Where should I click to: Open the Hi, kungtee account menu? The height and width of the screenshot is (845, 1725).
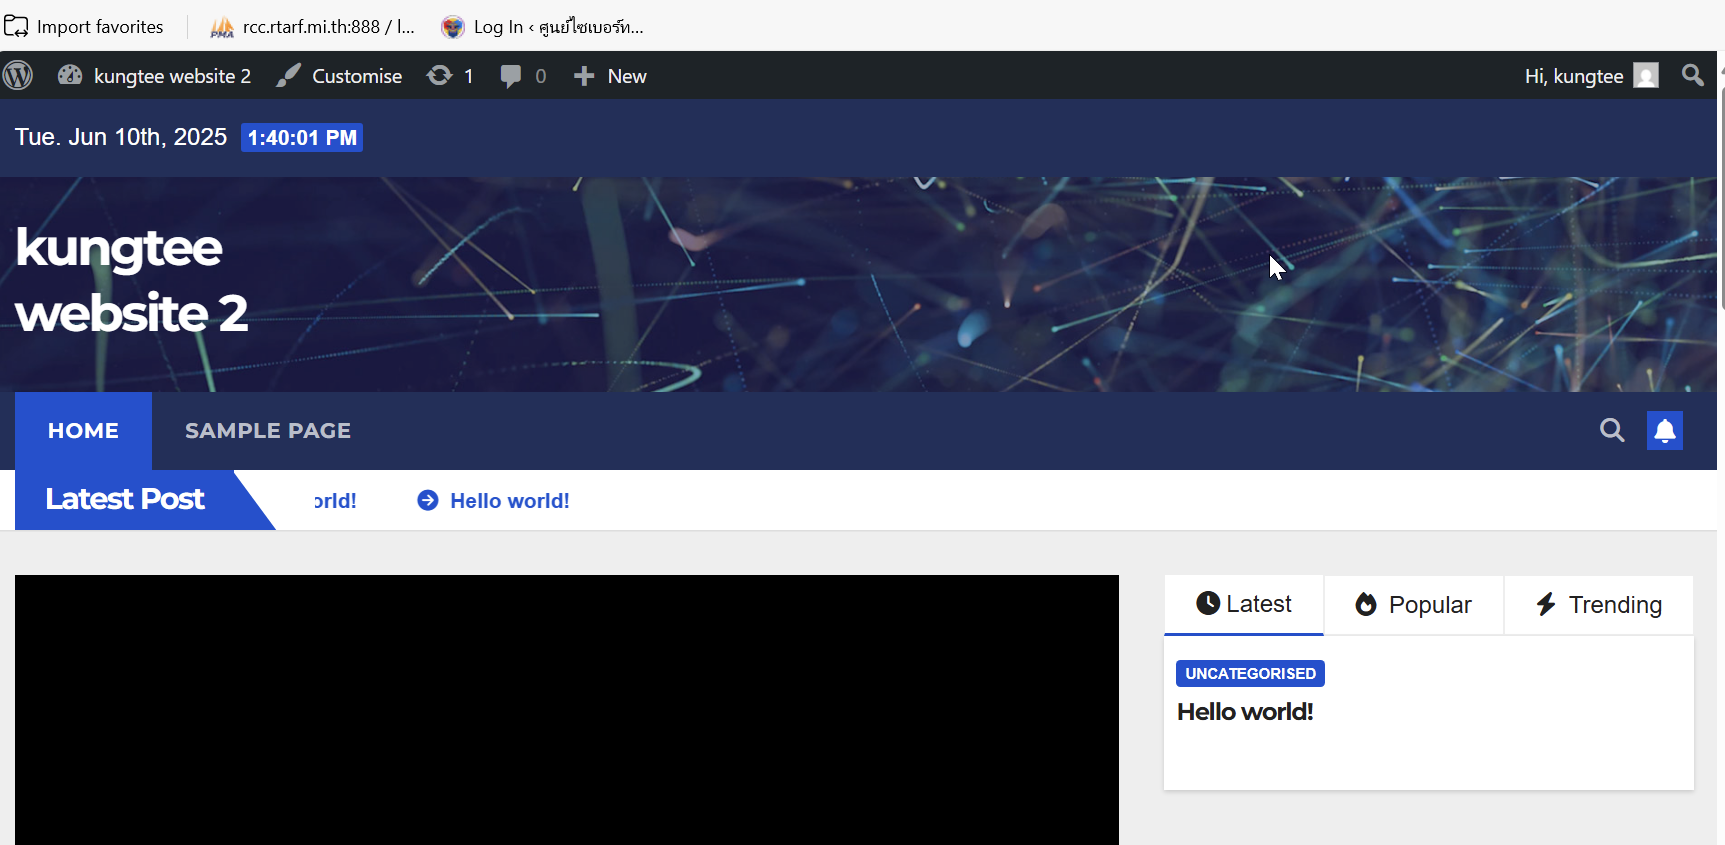pyautogui.click(x=1590, y=76)
